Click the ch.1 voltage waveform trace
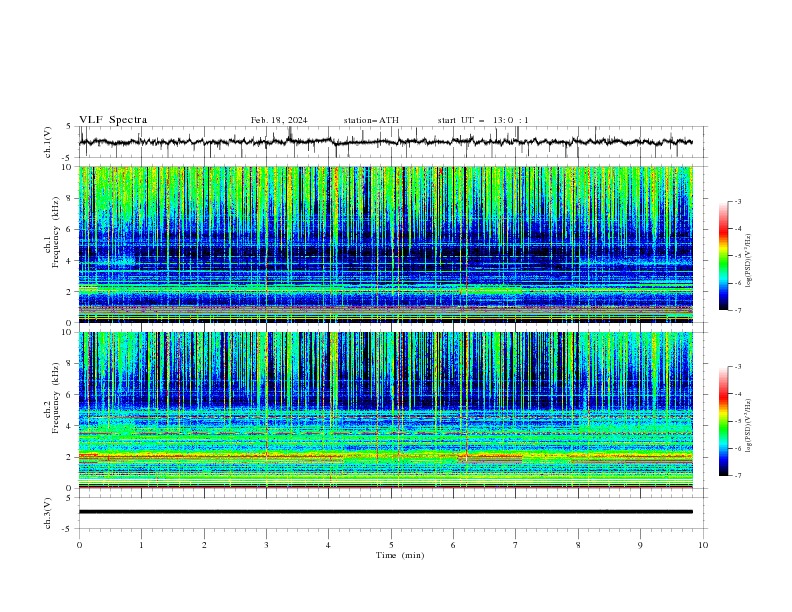792x612 pixels. click(385, 142)
